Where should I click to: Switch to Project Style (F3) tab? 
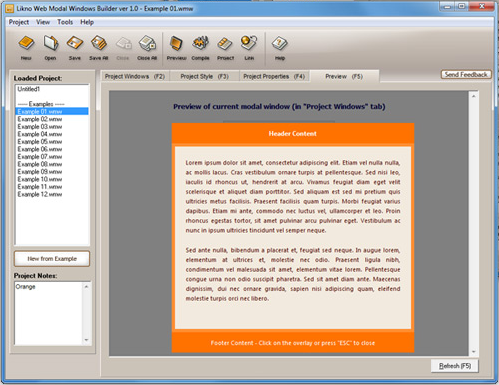pyautogui.click(x=204, y=76)
